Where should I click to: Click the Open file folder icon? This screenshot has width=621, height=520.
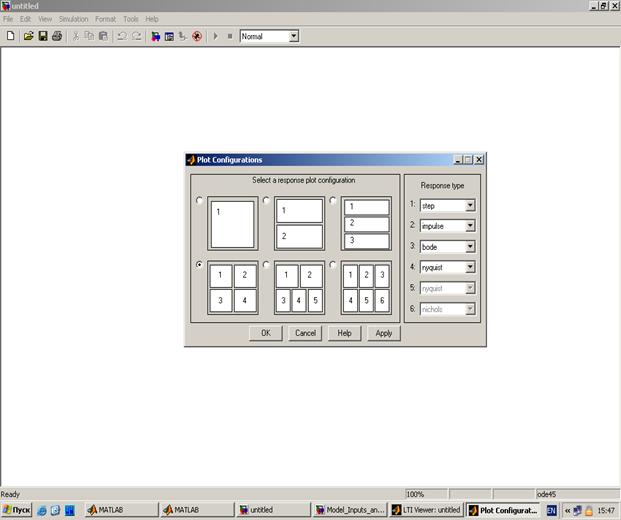point(29,36)
